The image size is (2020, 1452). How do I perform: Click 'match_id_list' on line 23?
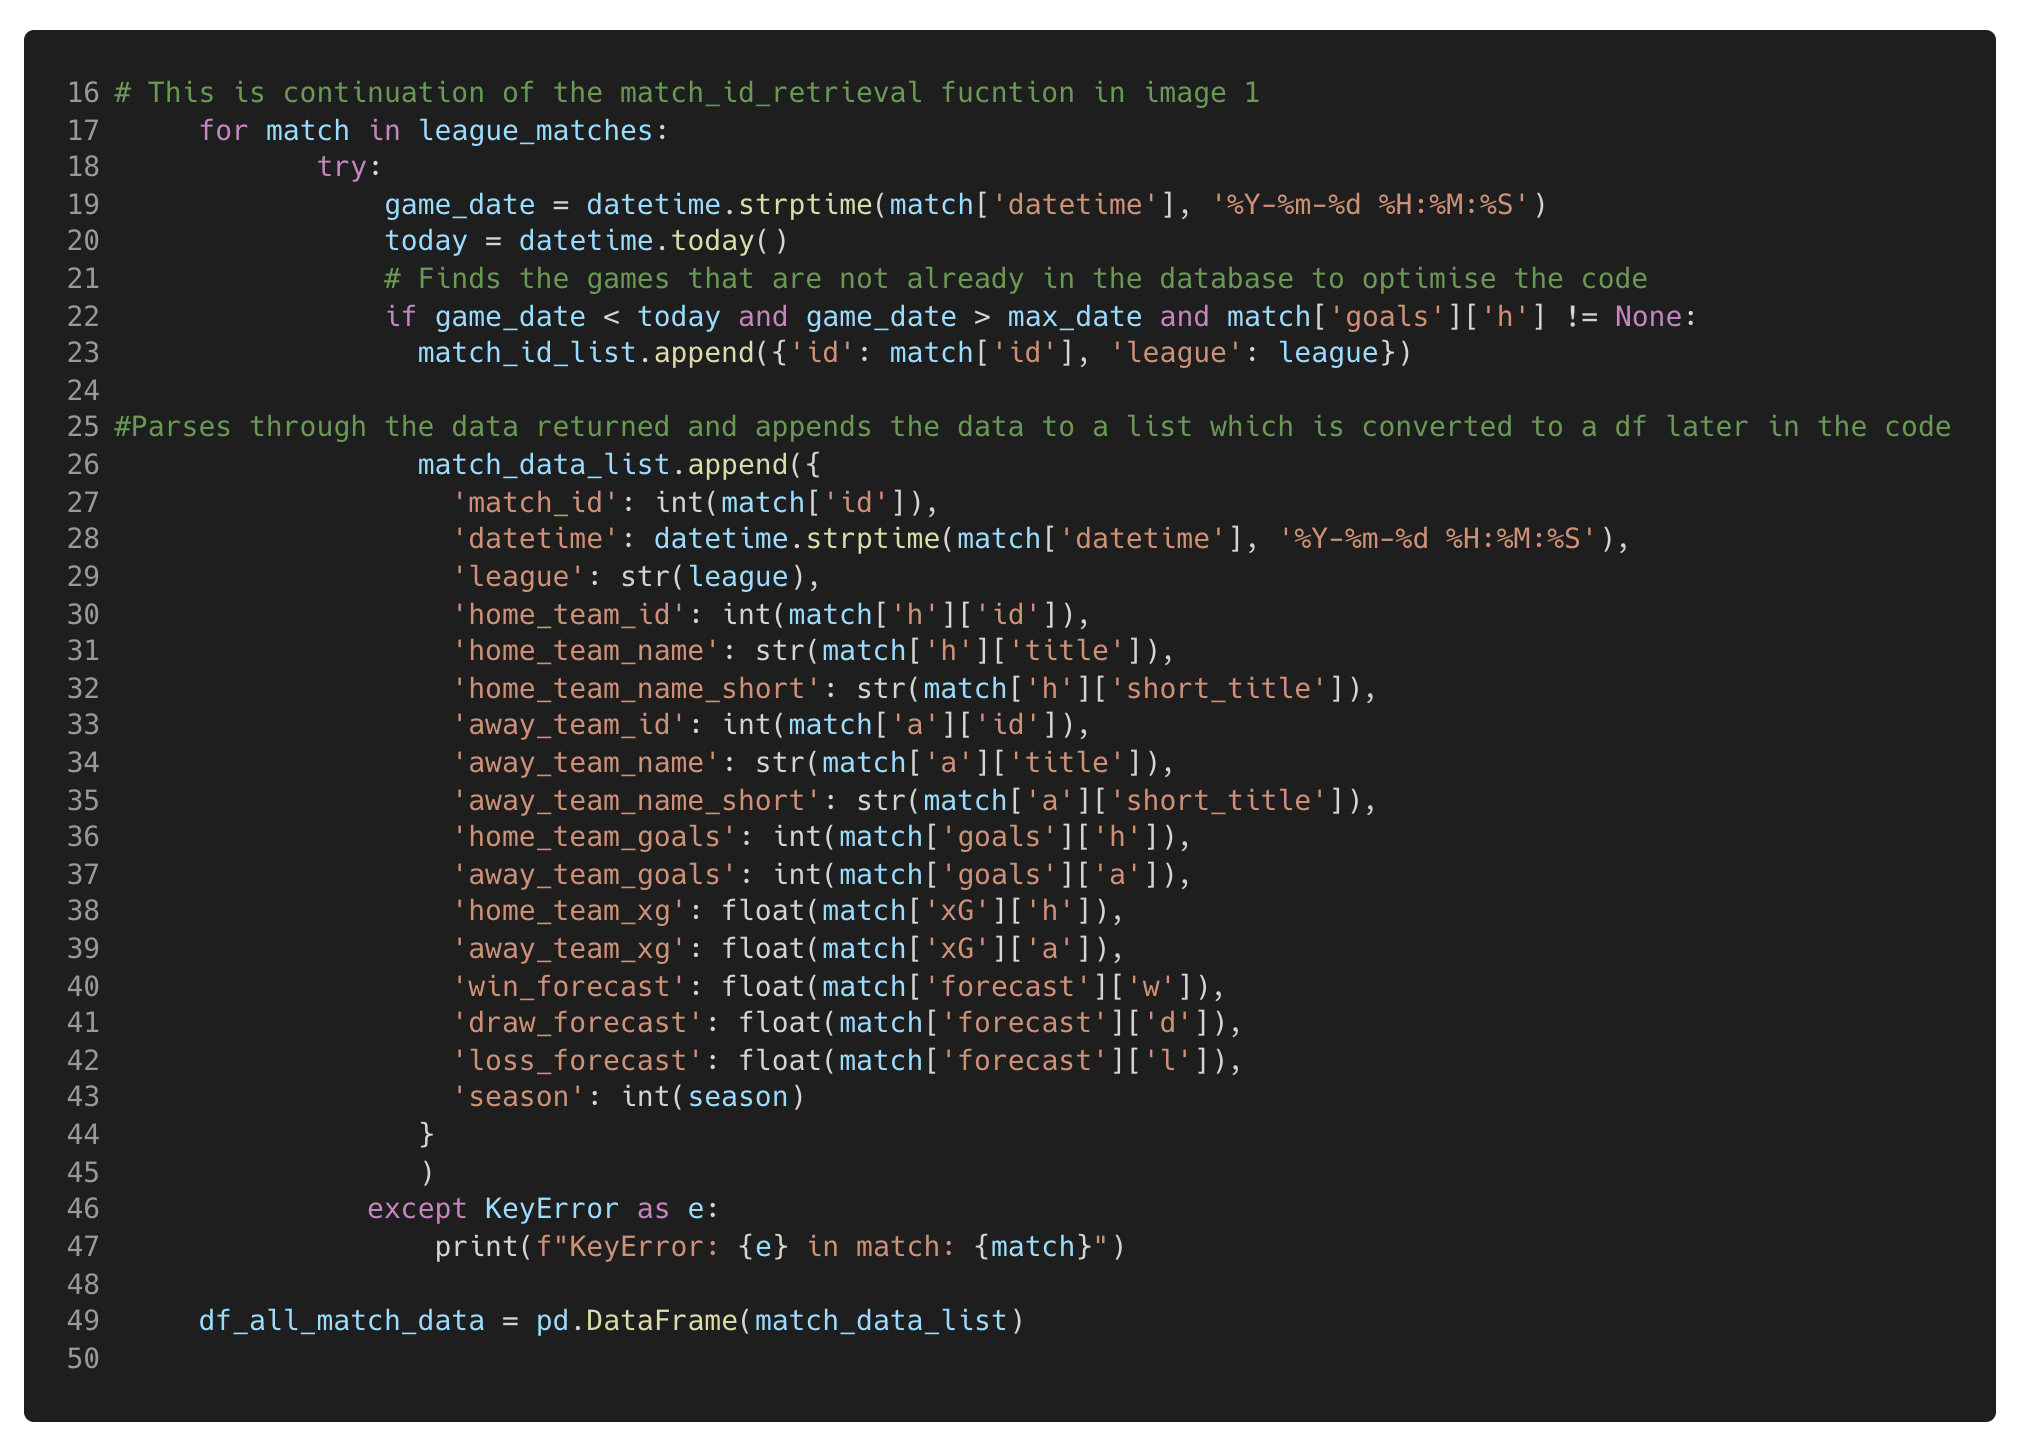[527, 353]
